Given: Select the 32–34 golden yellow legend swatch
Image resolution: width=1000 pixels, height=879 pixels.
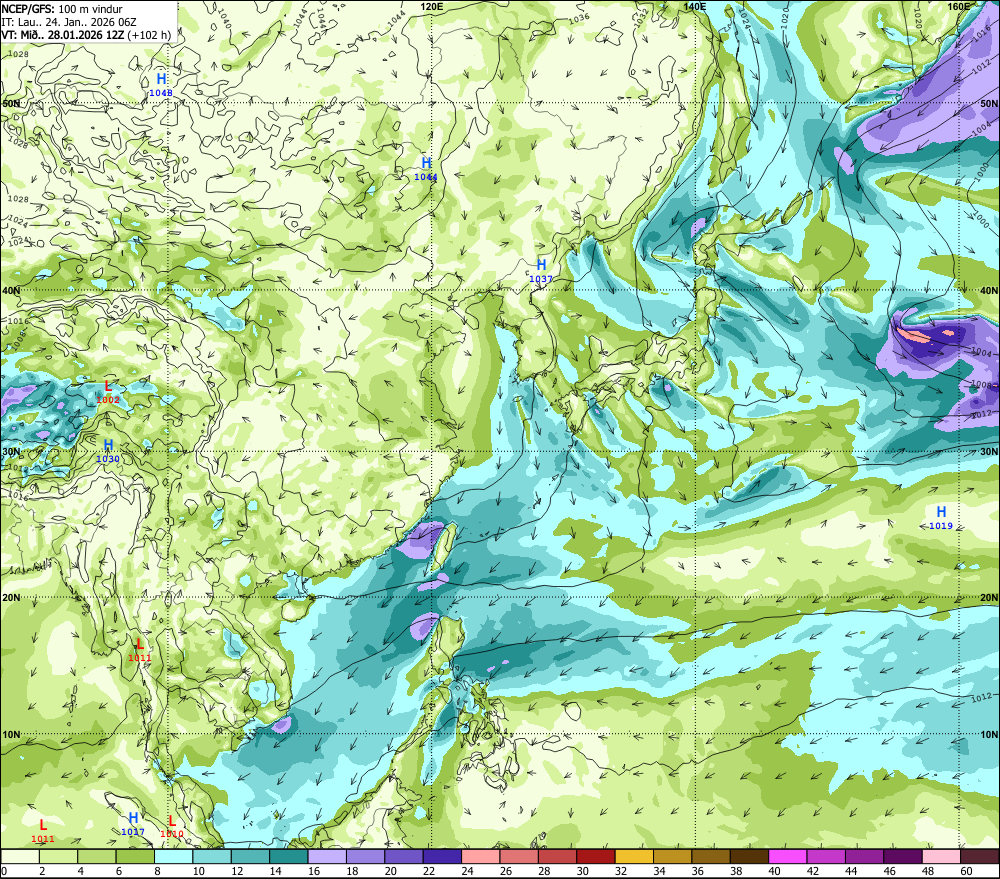Looking at the screenshot, I should coord(634,856).
